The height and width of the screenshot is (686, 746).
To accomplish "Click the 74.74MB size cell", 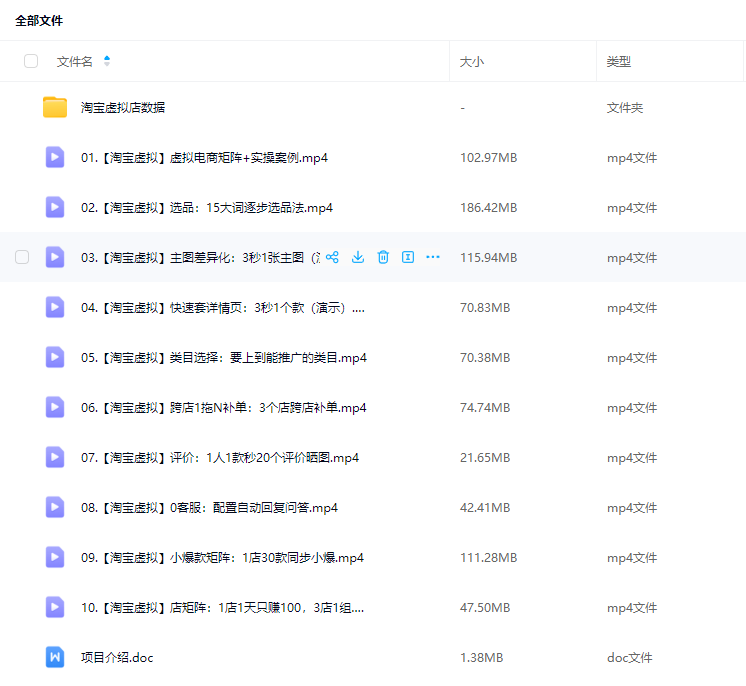I will 485,407.
